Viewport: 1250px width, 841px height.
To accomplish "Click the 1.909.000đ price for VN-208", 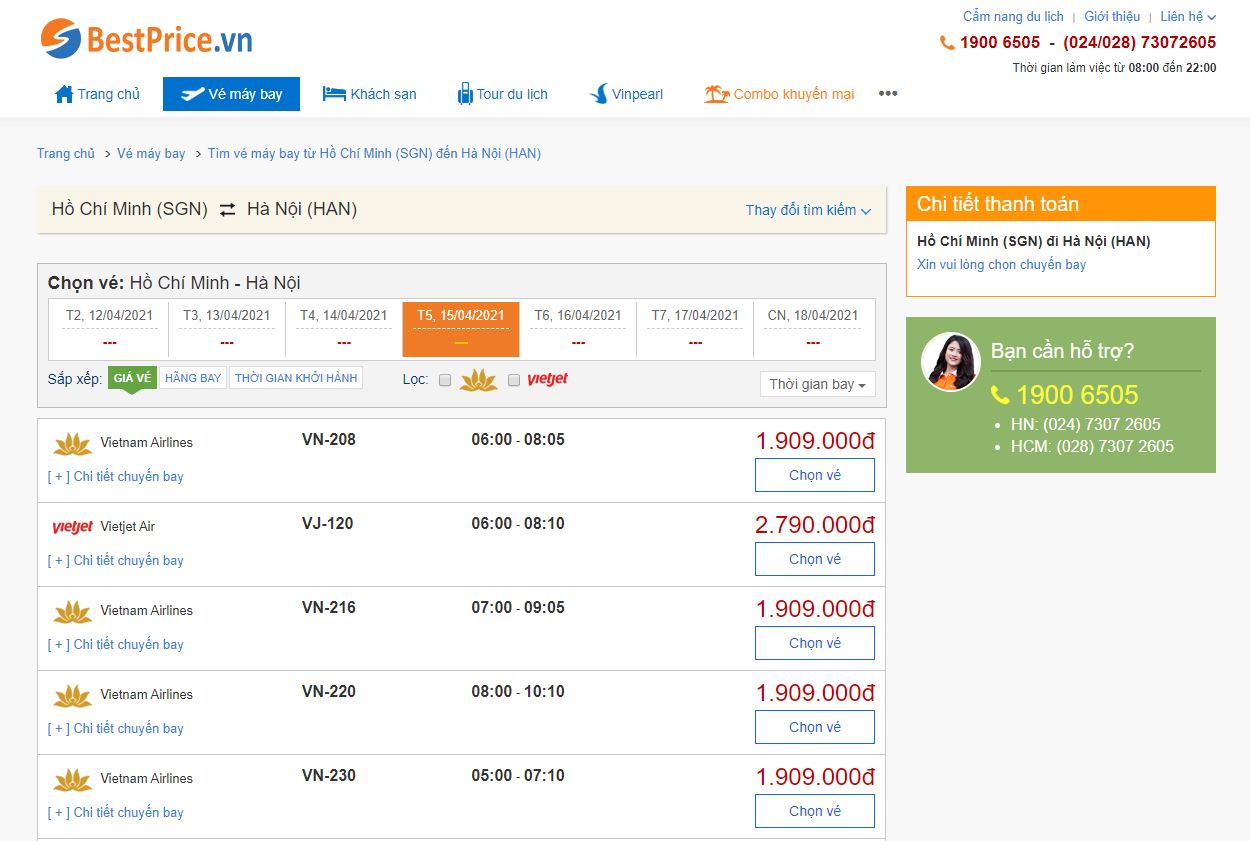I will 815,441.
